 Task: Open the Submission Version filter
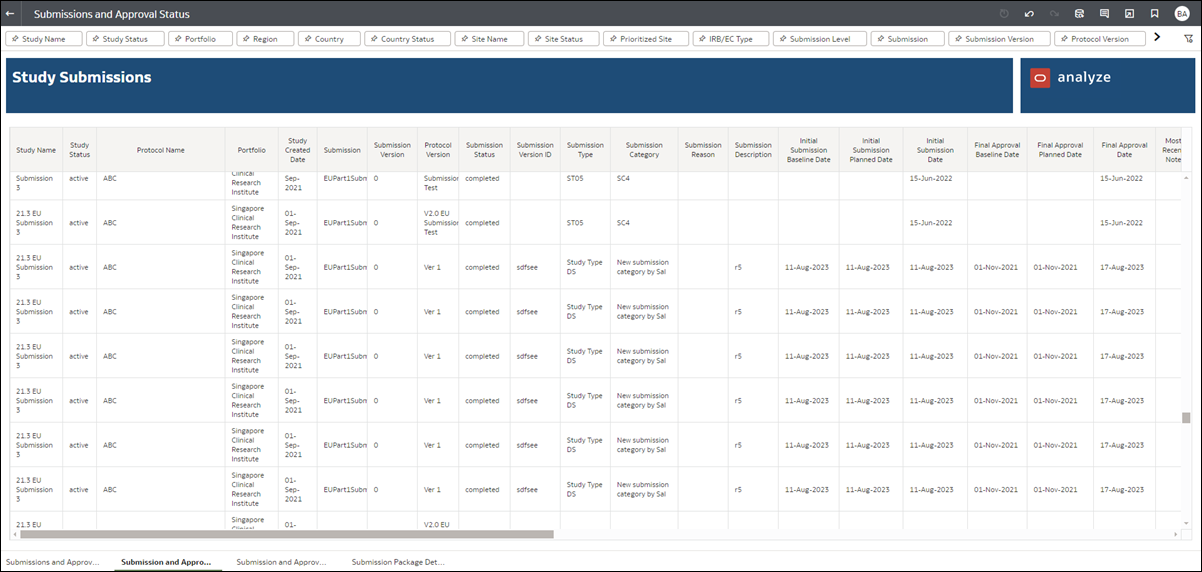(x=998, y=39)
